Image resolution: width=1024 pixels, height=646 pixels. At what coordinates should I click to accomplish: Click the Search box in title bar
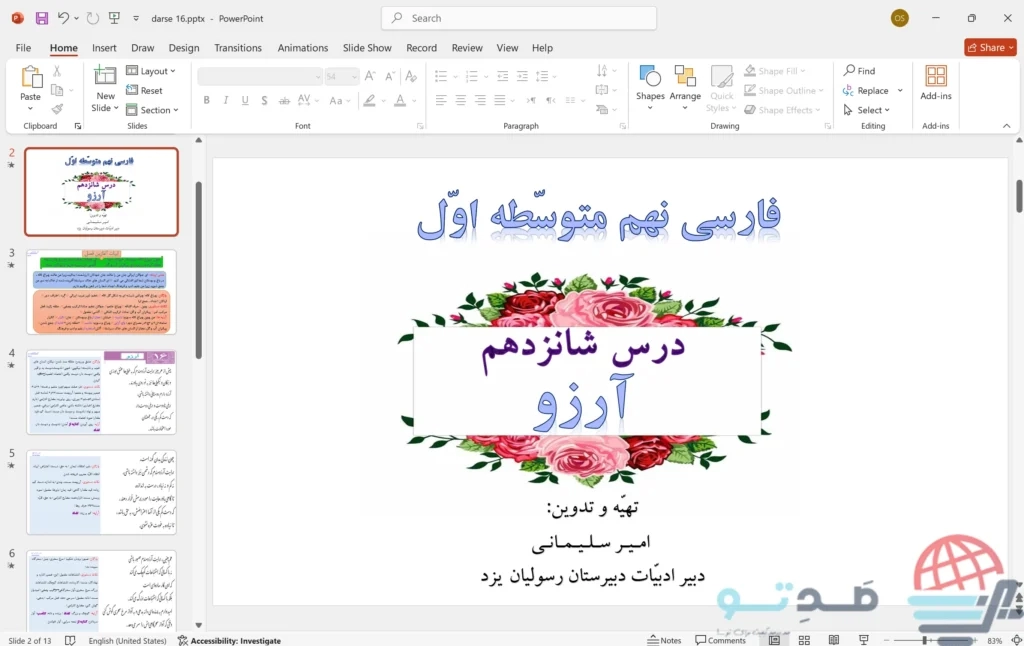[x=519, y=18]
